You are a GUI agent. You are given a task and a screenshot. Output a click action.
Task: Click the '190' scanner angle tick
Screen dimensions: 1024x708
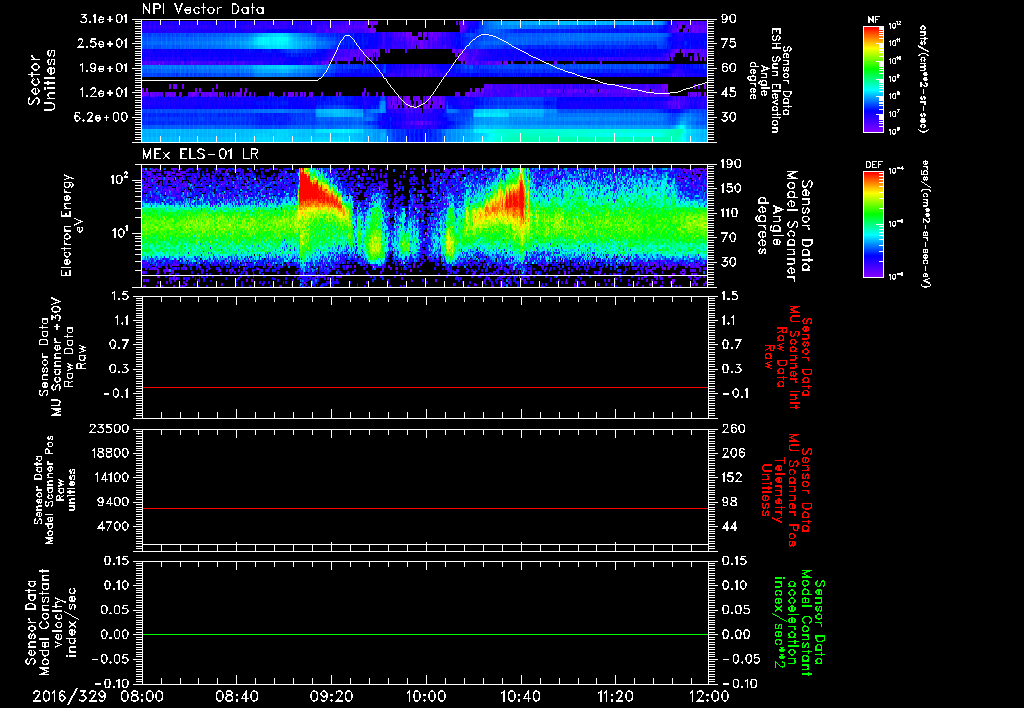731,164
